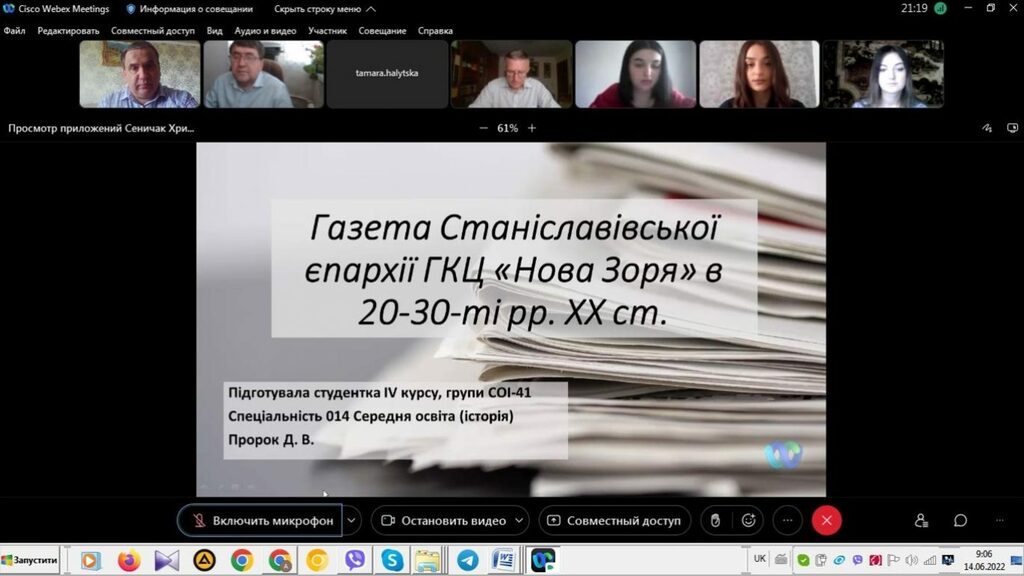Open the Аудио и видео menu
This screenshot has height=576, width=1024.
pos(265,31)
